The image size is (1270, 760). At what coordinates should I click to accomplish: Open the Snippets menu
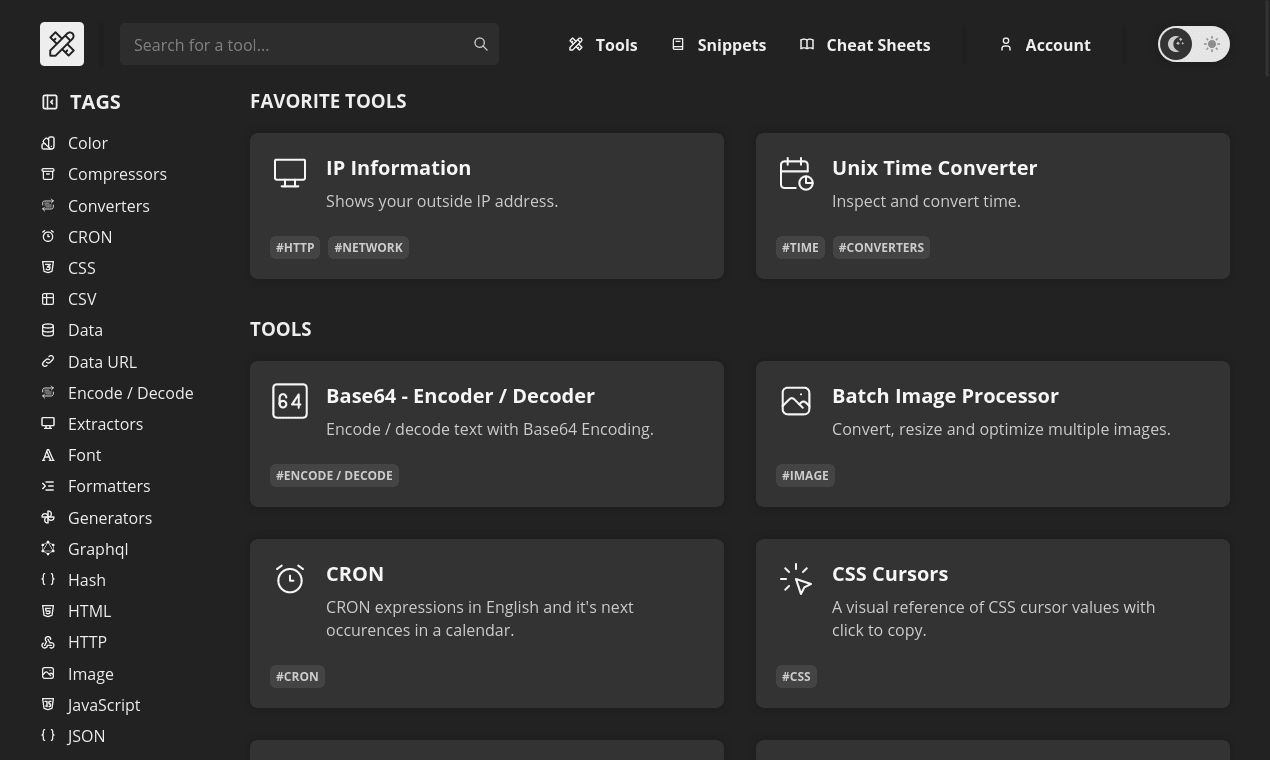point(718,45)
